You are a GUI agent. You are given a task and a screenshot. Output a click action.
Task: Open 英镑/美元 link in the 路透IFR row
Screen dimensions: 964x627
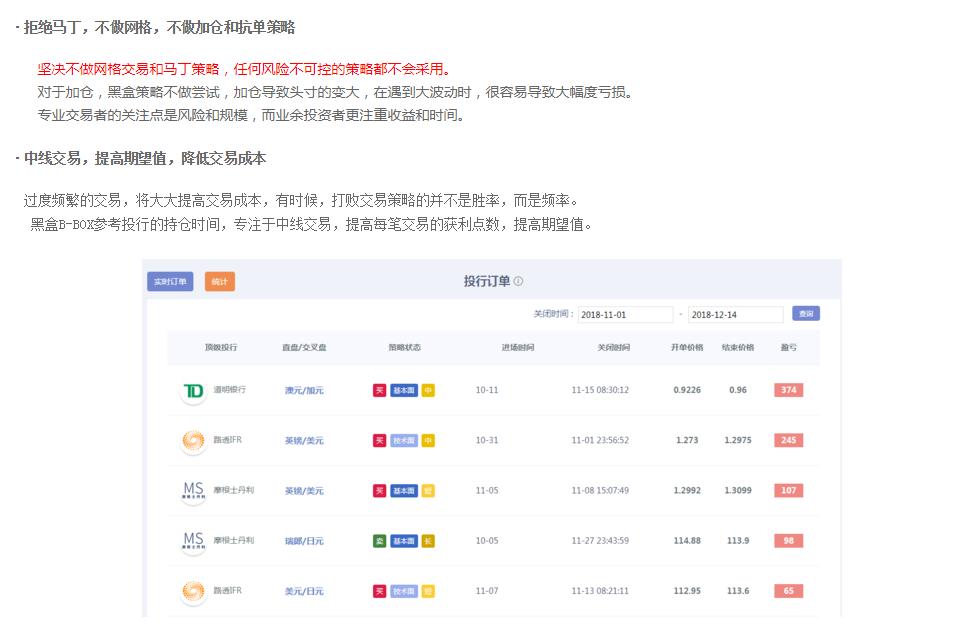[x=304, y=441]
